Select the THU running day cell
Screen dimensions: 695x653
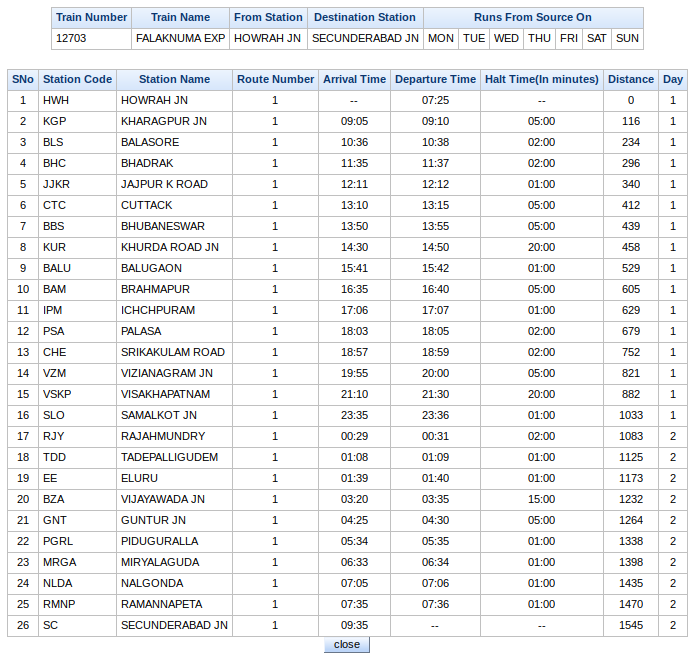click(539, 39)
